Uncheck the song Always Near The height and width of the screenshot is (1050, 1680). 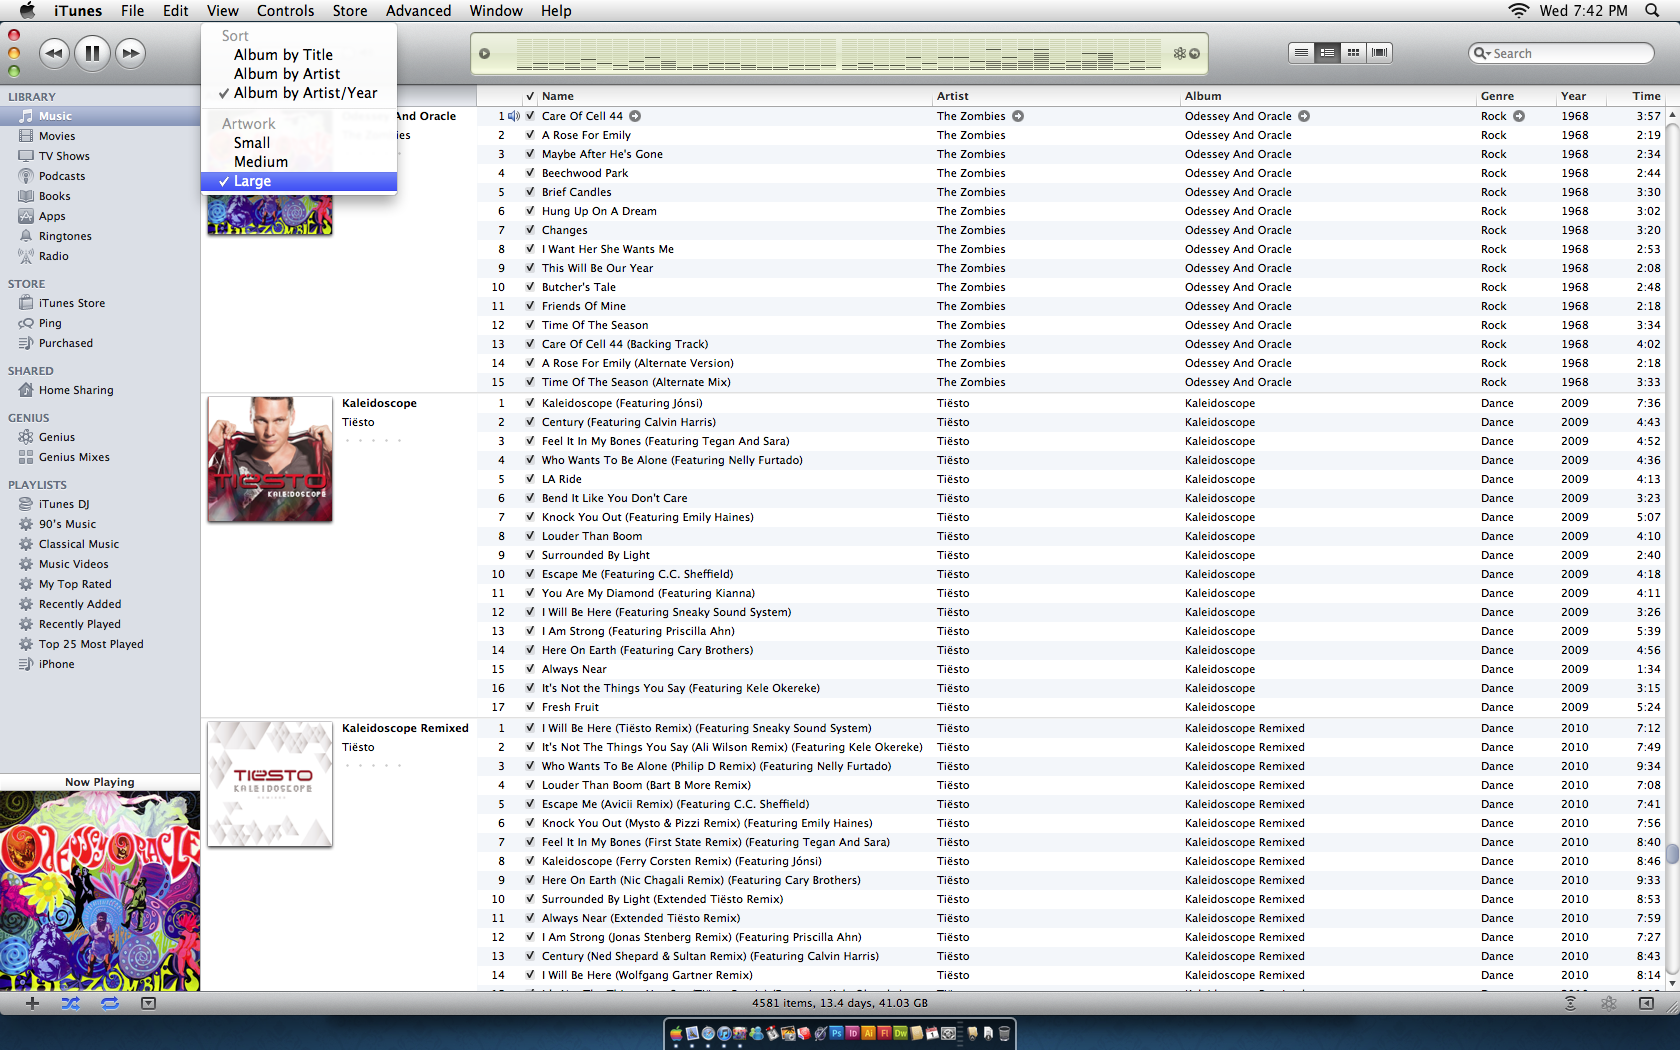click(530, 669)
